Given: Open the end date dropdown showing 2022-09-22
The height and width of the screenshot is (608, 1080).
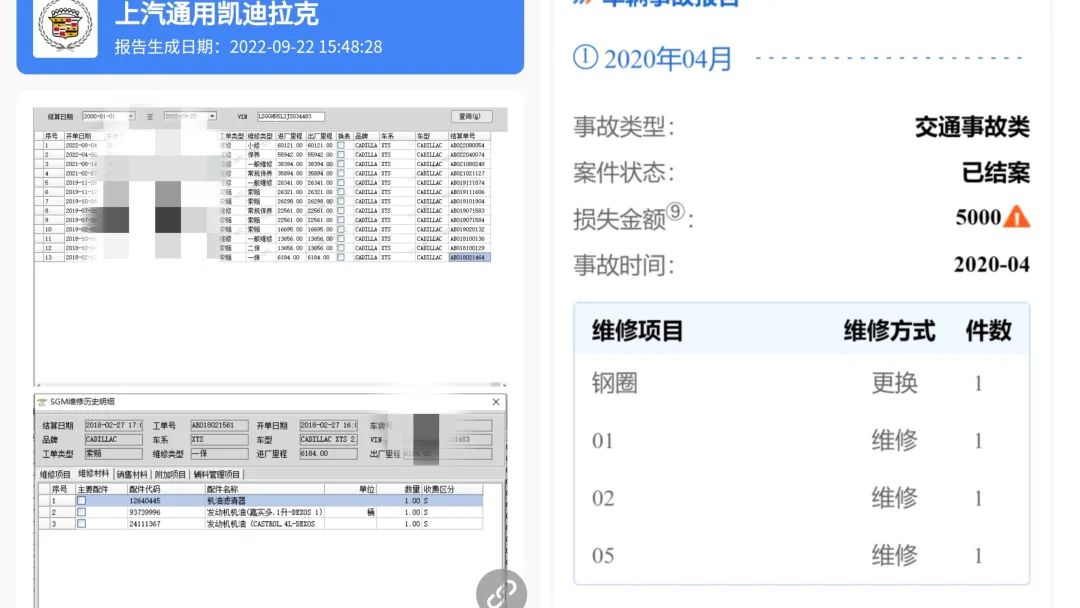Looking at the screenshot, I should [210, 116].
